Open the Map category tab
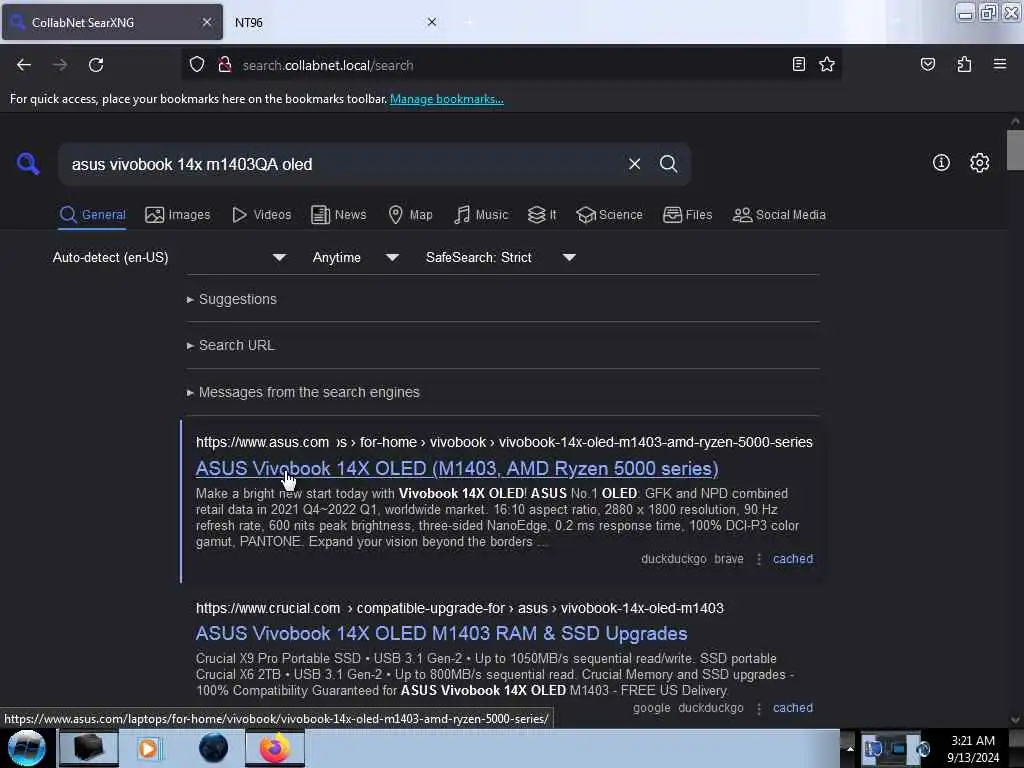This screenshot has width=1024, height=768. (x=410, y=215)
